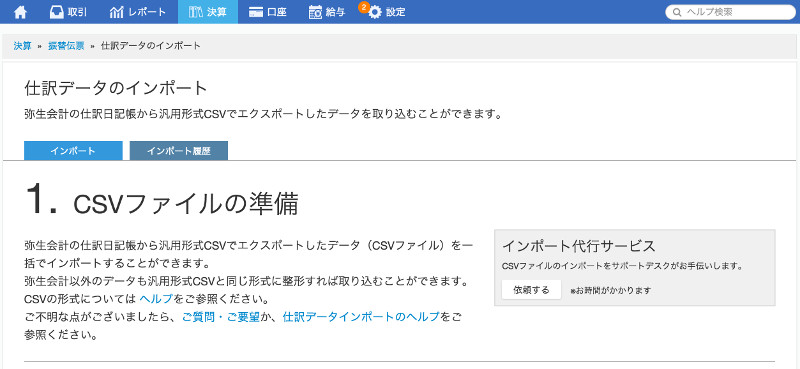Open the ヘルプ link about CSV format
This screenshot has height=369, width=800.
(156, 298)
